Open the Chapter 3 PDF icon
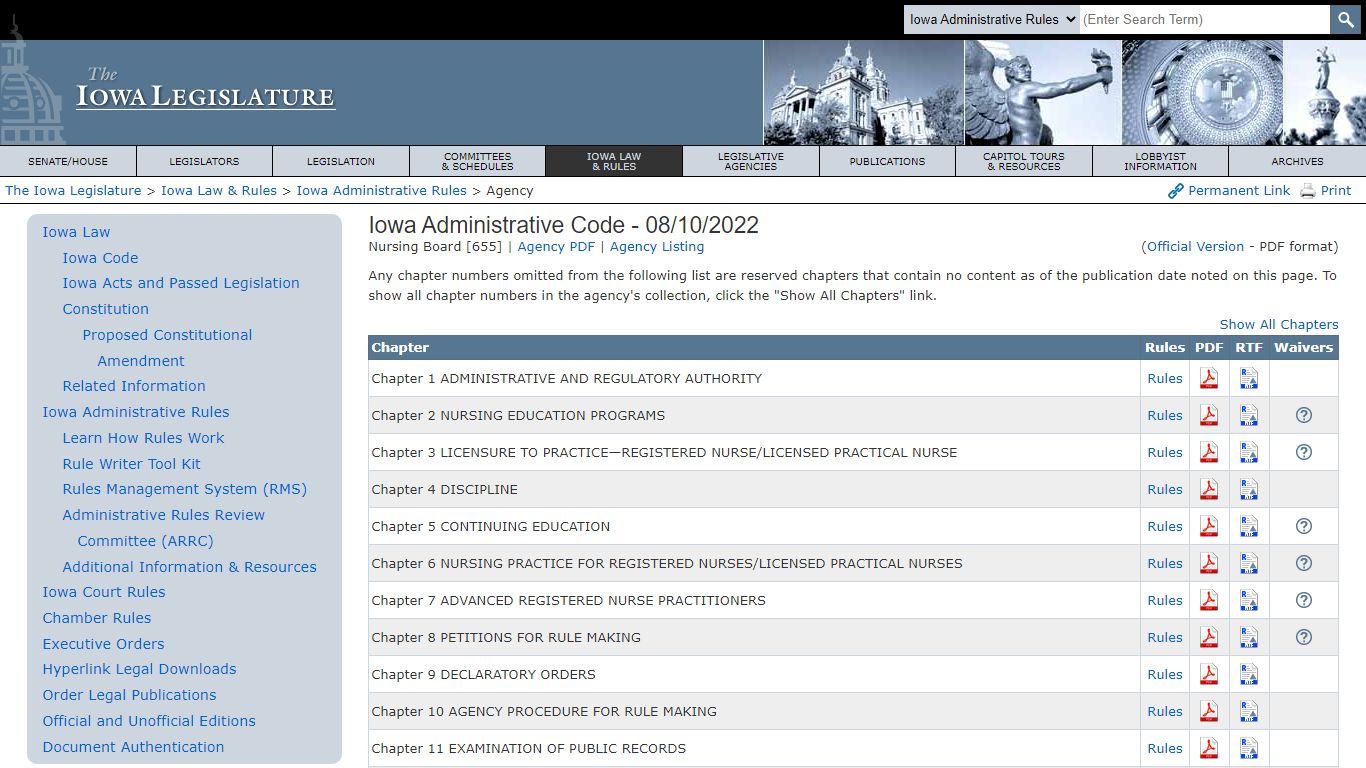 click(1209, 453)
